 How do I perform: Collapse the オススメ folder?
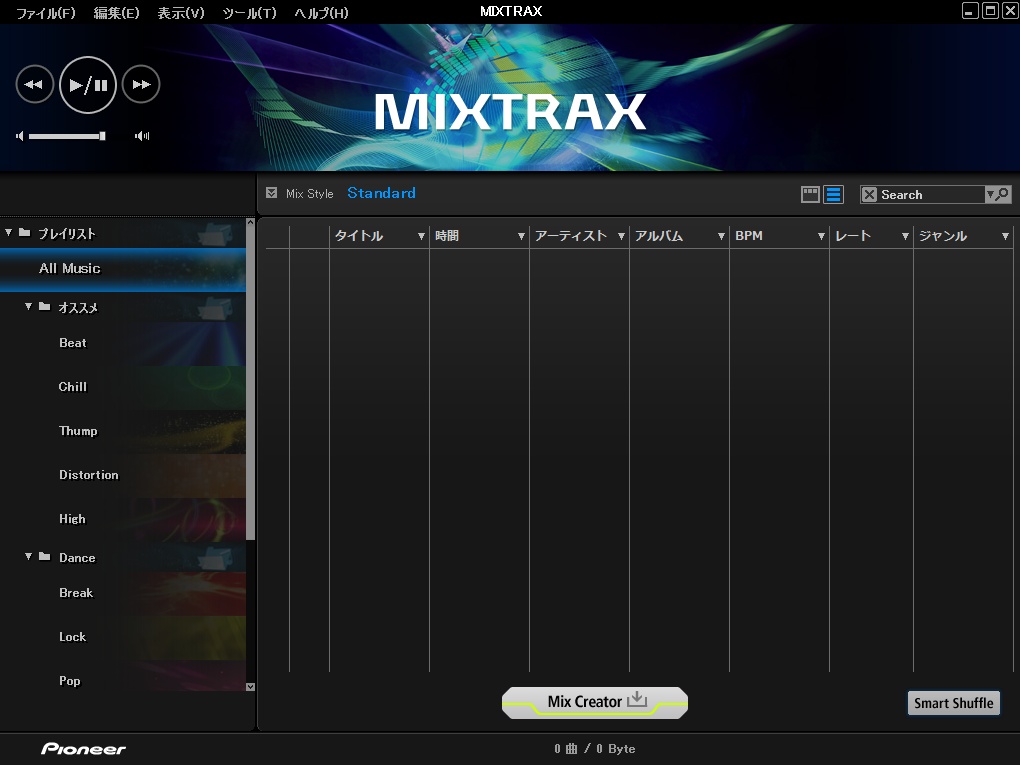coord(28,306)
